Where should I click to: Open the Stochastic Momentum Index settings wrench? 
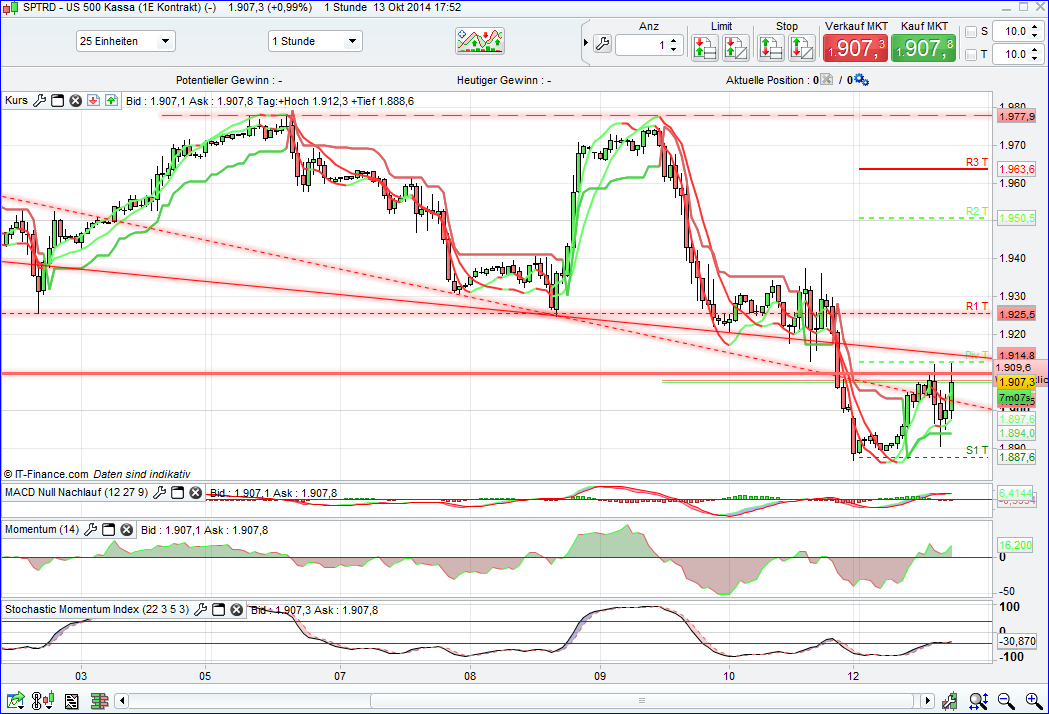click(x=202, y=608)
